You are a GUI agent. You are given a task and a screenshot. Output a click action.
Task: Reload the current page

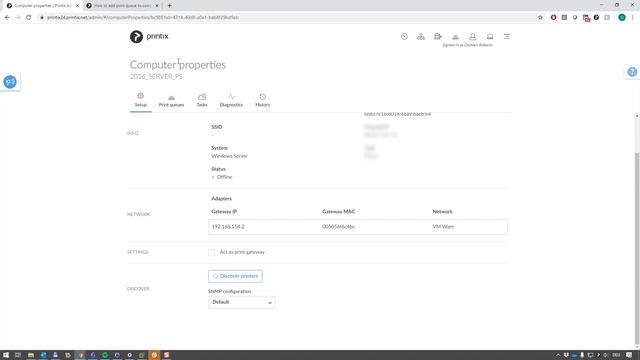tap(29, 18)
